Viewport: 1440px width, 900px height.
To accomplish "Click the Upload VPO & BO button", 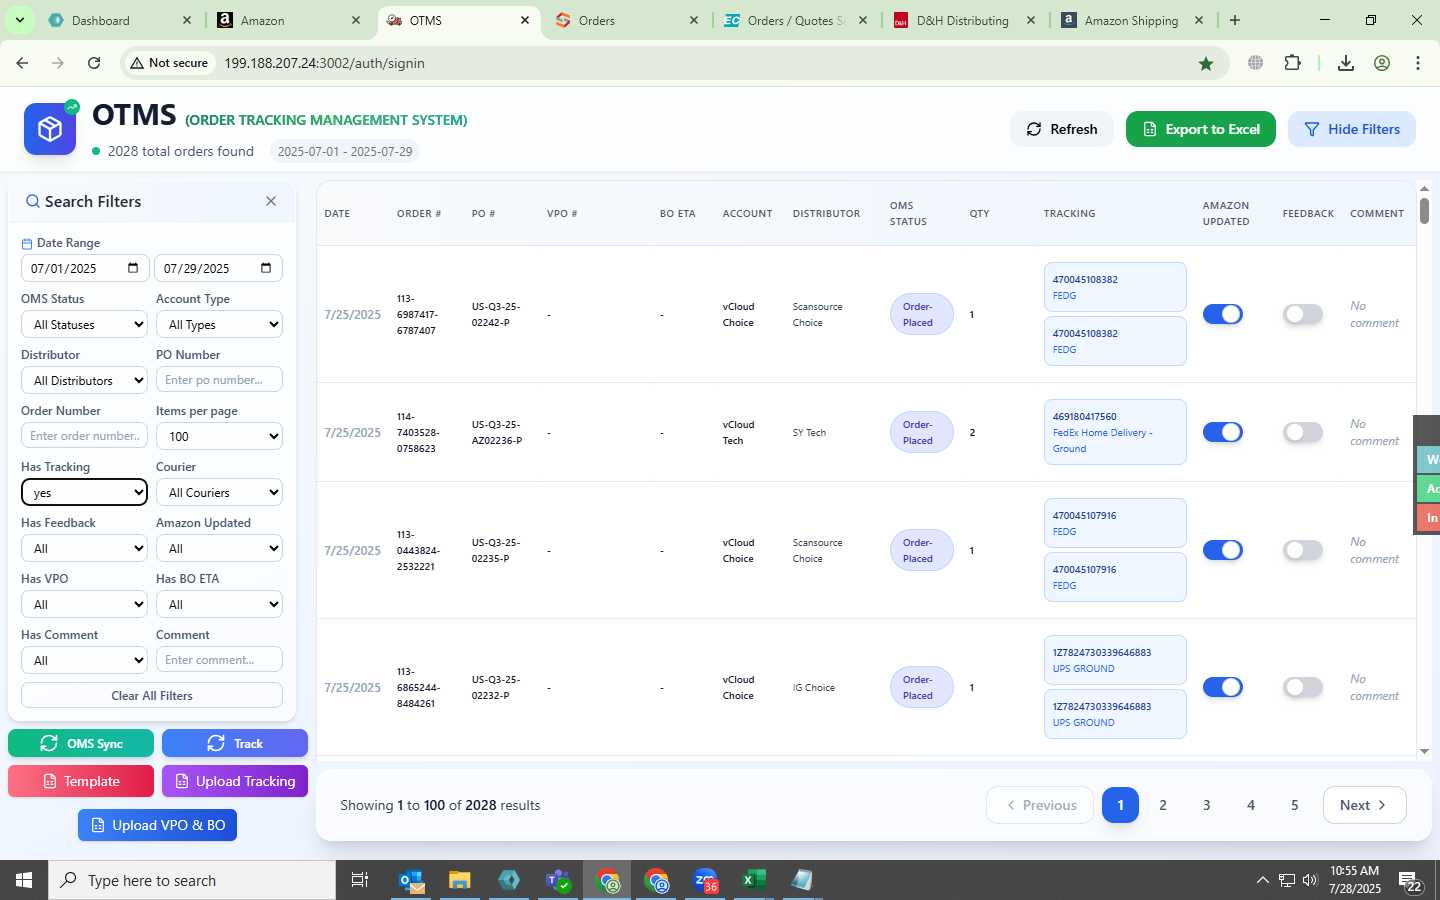I will click(x=158, y=825).
